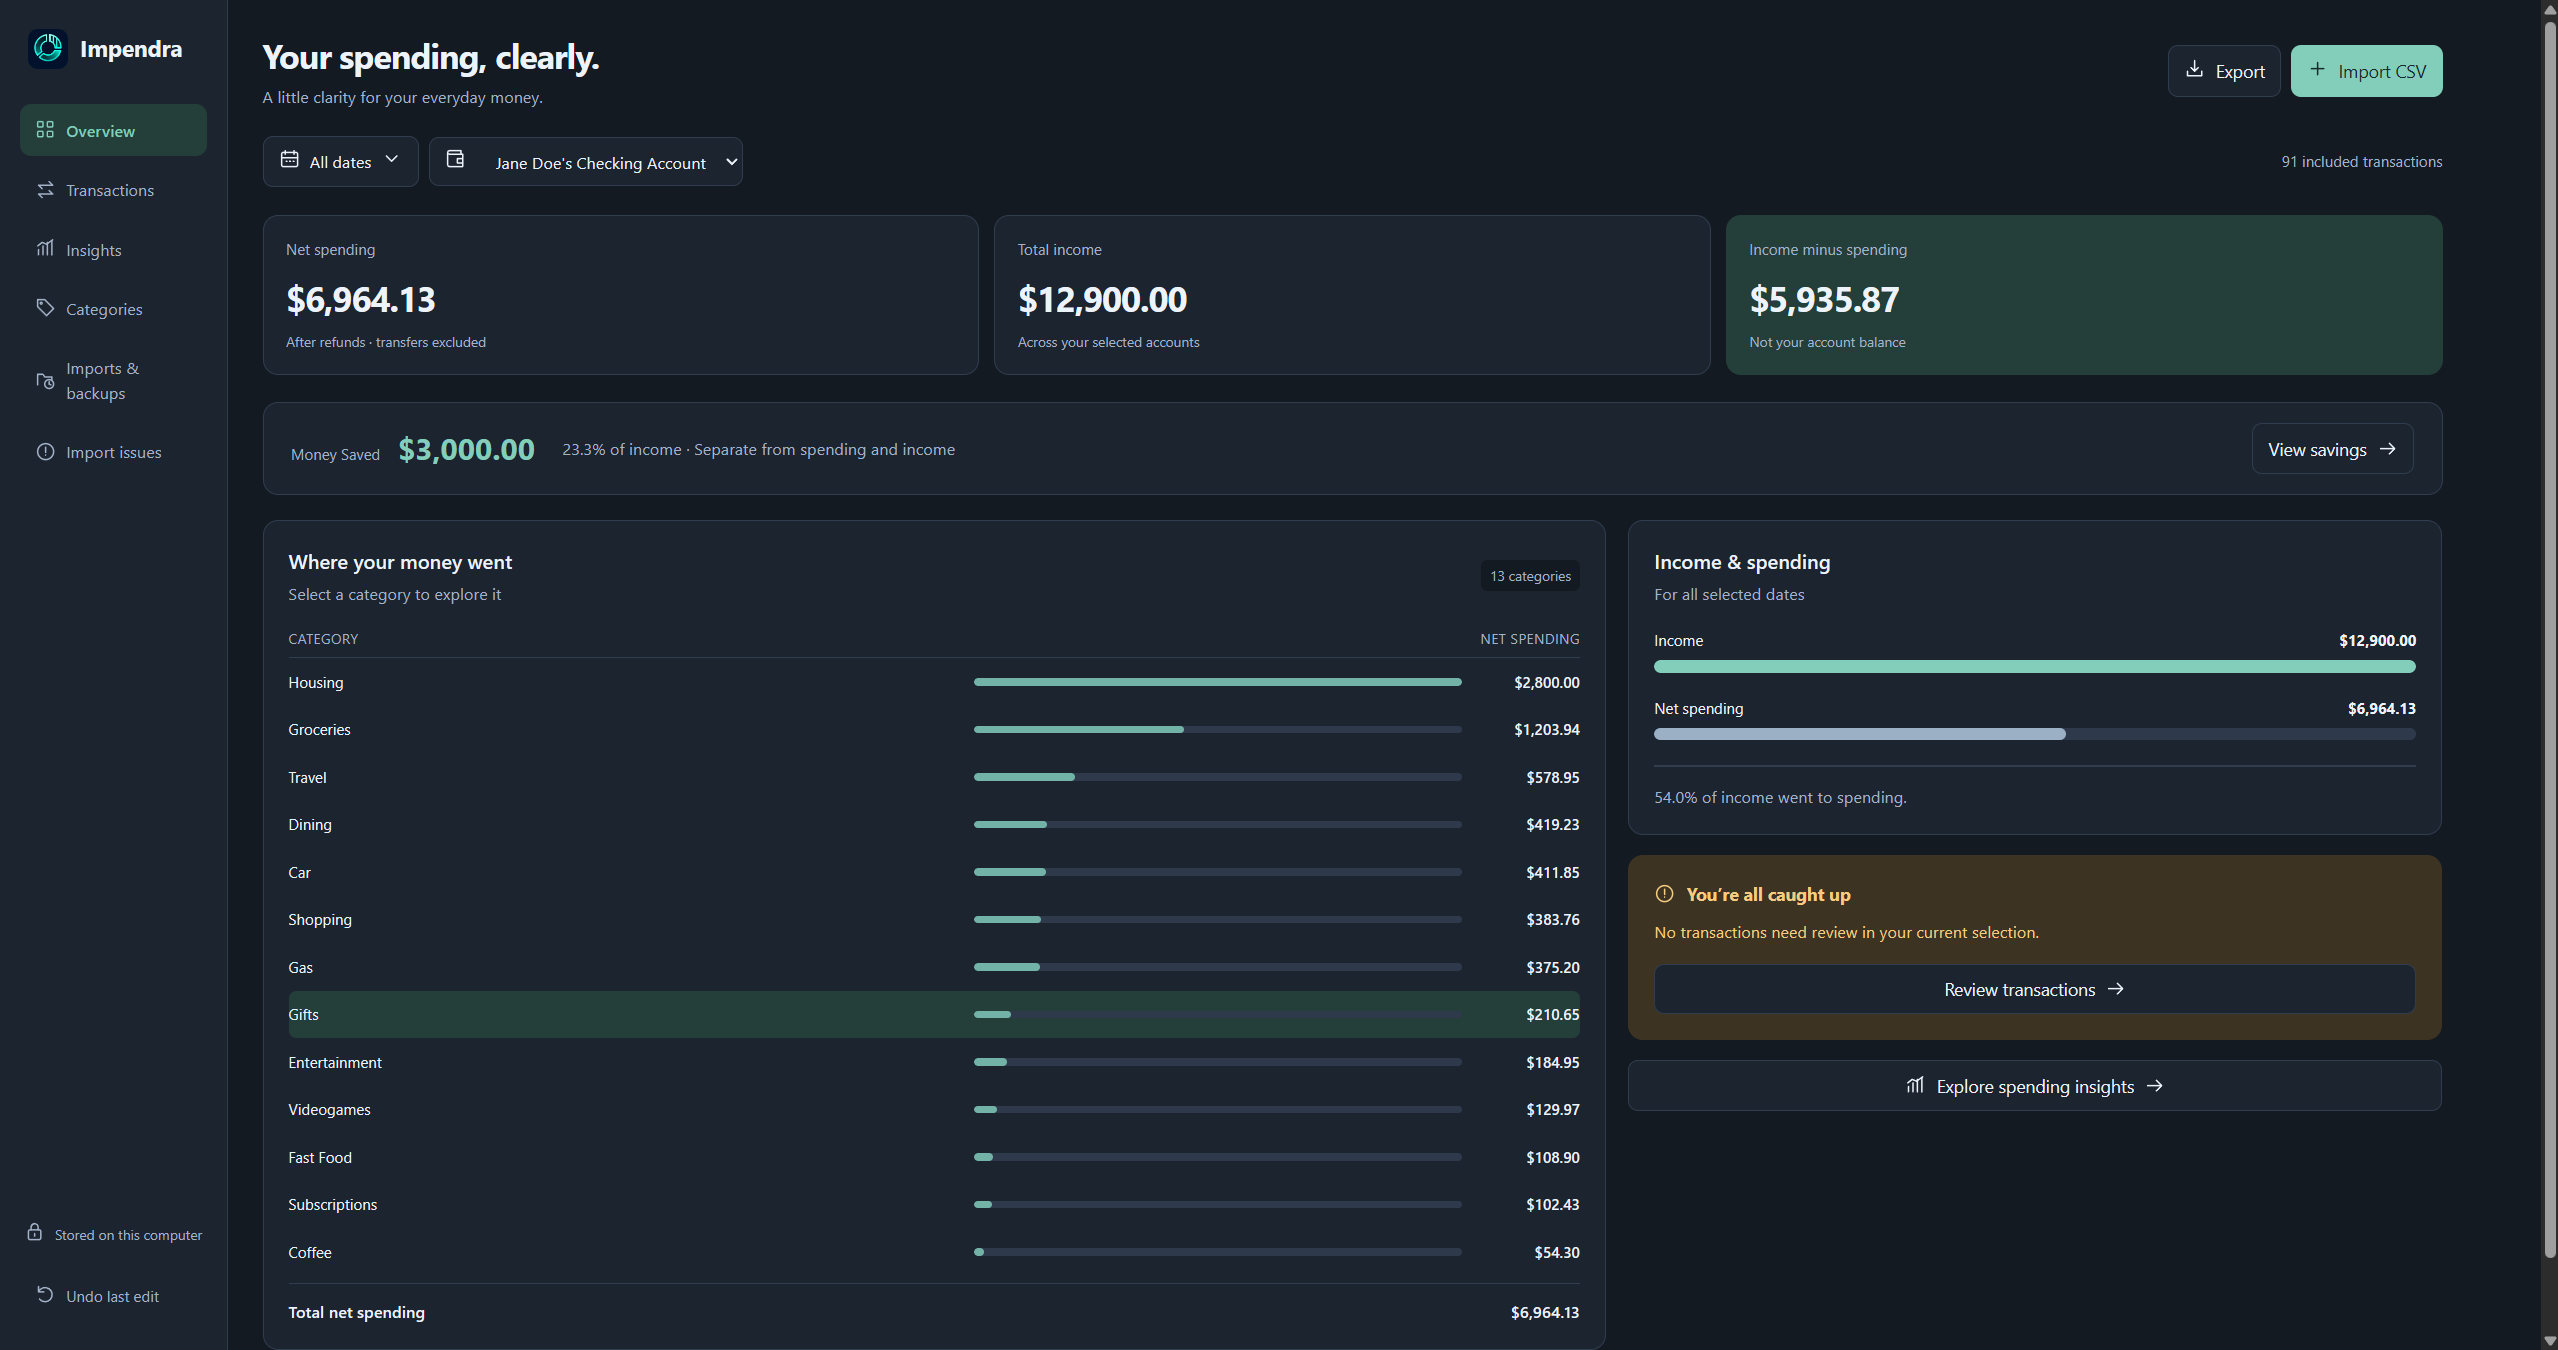Click the CATEGORY column header
The width and height of the screenshot is (2558, 1350).
click(x=323, y=639)
